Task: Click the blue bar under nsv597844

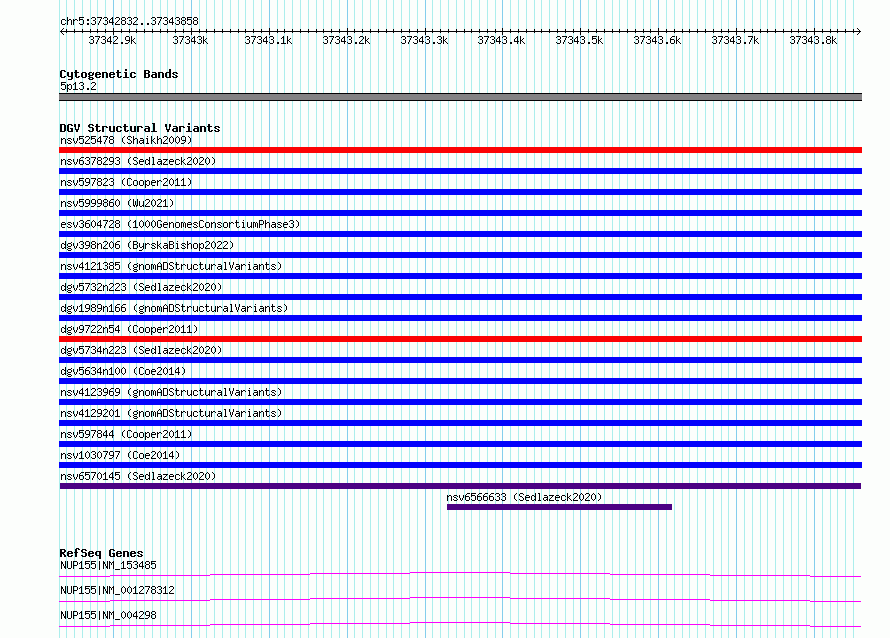Action: coord(460,444)
